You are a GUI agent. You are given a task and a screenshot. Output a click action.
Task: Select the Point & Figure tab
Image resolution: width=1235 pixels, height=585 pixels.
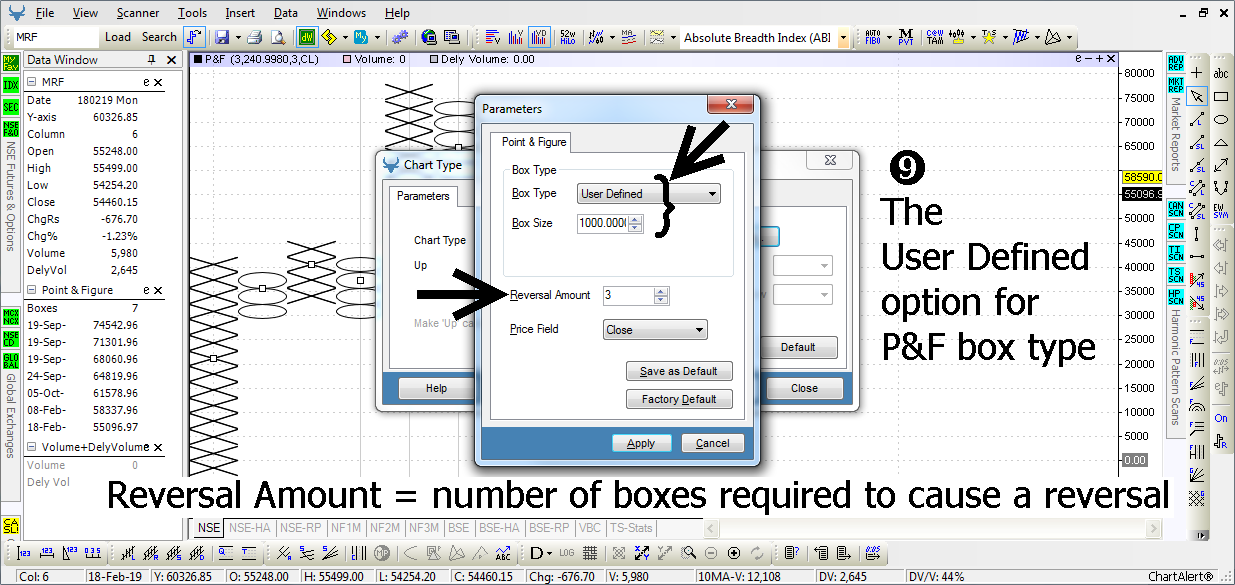534,142
